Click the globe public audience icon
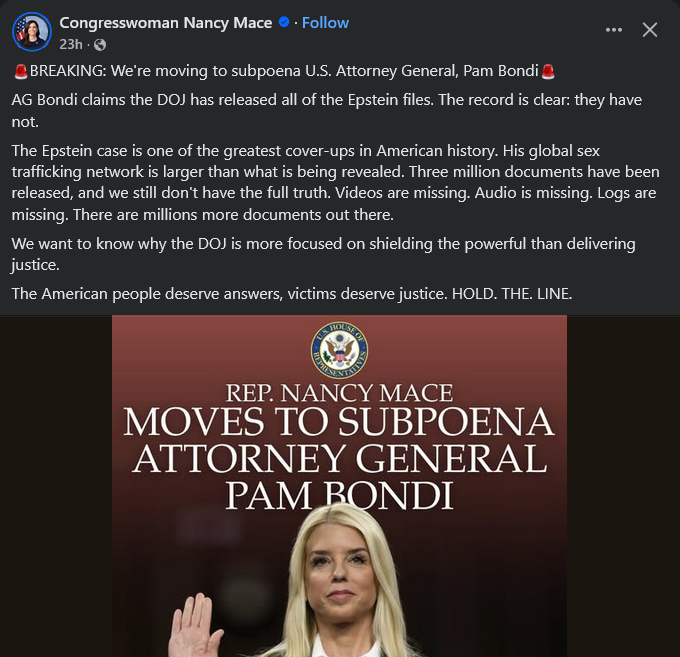This screenshot has height=657, width=680. pos(100,45)
